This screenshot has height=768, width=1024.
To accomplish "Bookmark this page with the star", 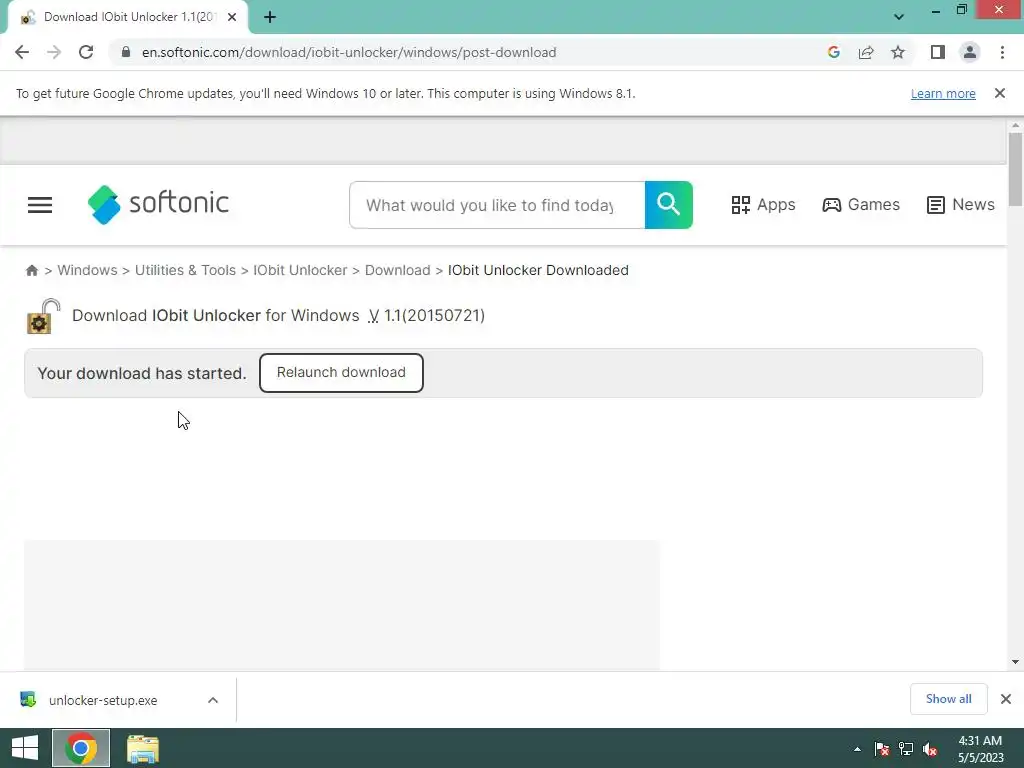I will coord(898,52).
